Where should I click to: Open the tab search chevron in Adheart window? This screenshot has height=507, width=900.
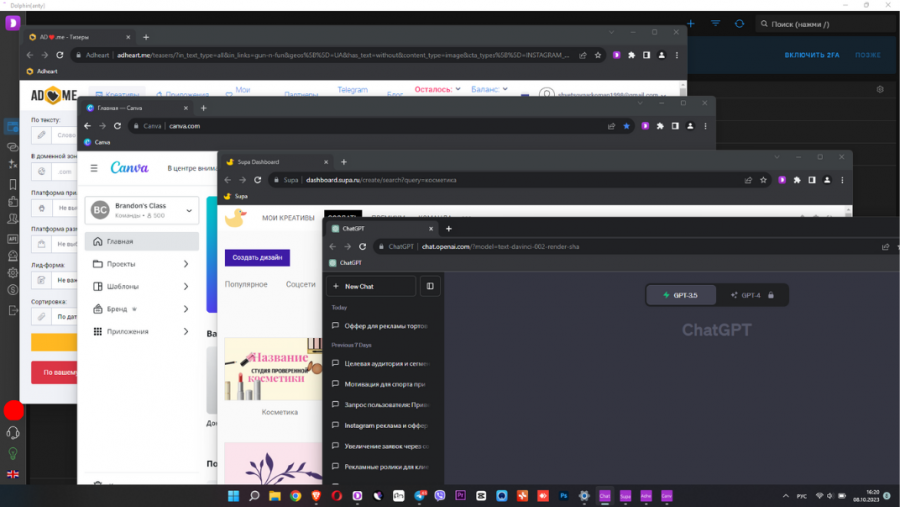[611, 32]
